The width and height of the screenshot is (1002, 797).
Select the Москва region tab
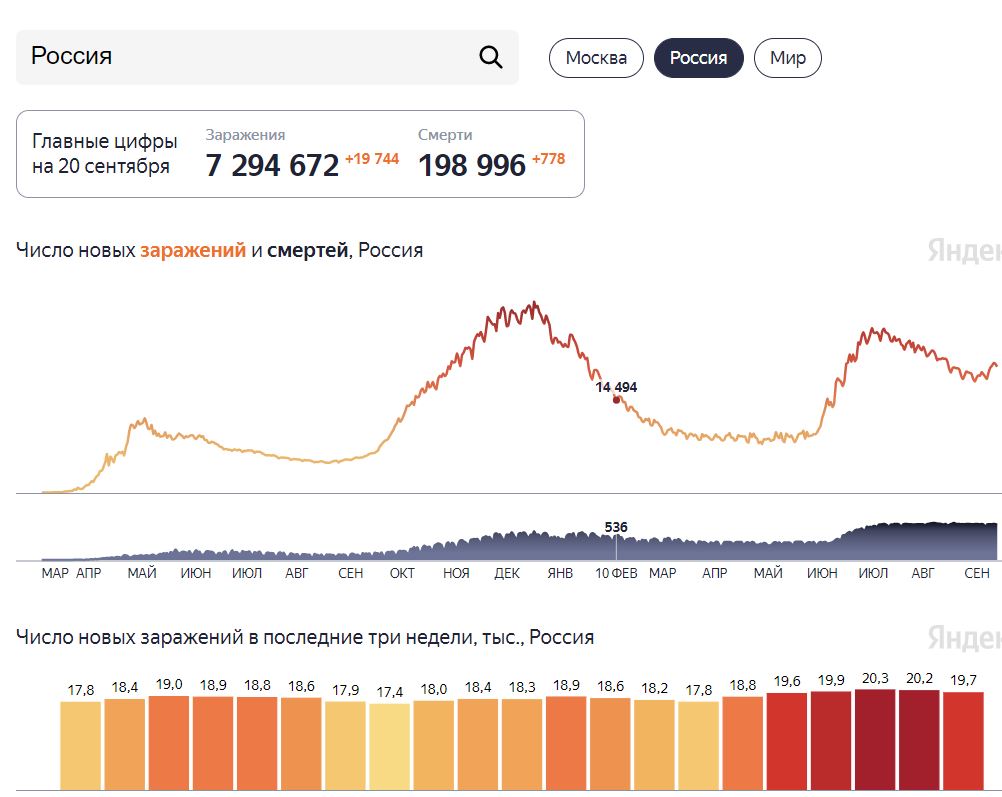(x=596, y=58)
